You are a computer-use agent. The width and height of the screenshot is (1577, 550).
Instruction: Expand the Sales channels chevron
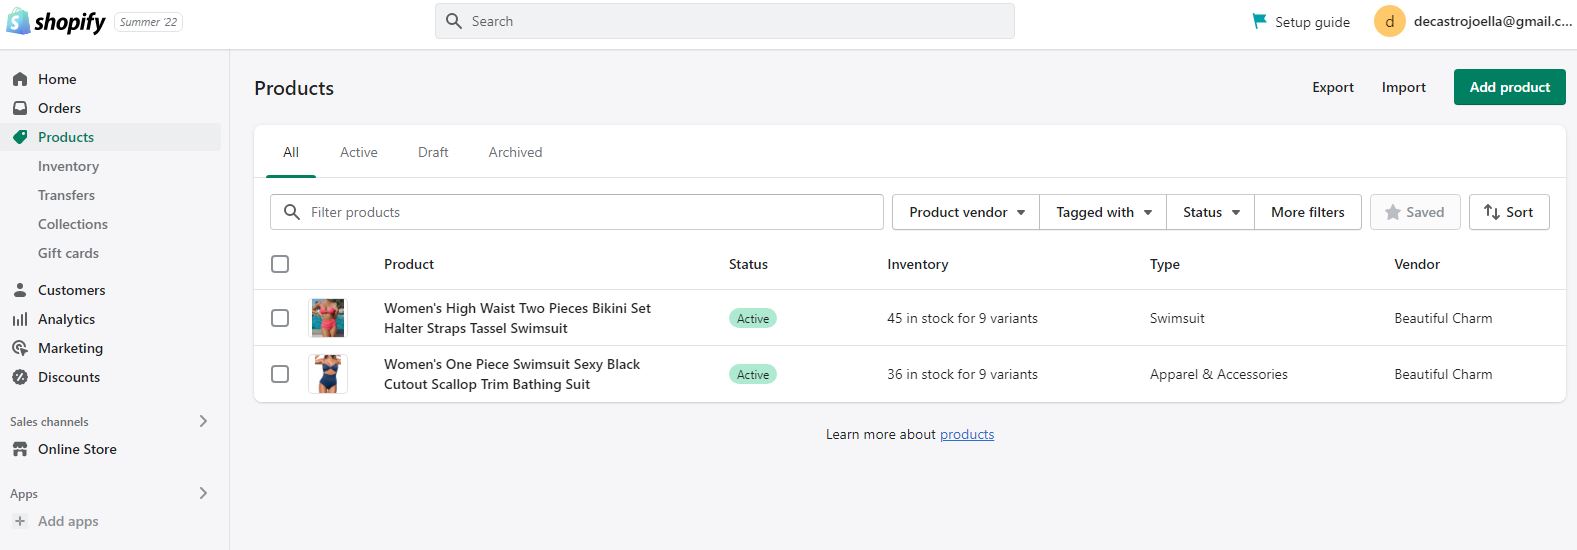[x=203, y=421]
